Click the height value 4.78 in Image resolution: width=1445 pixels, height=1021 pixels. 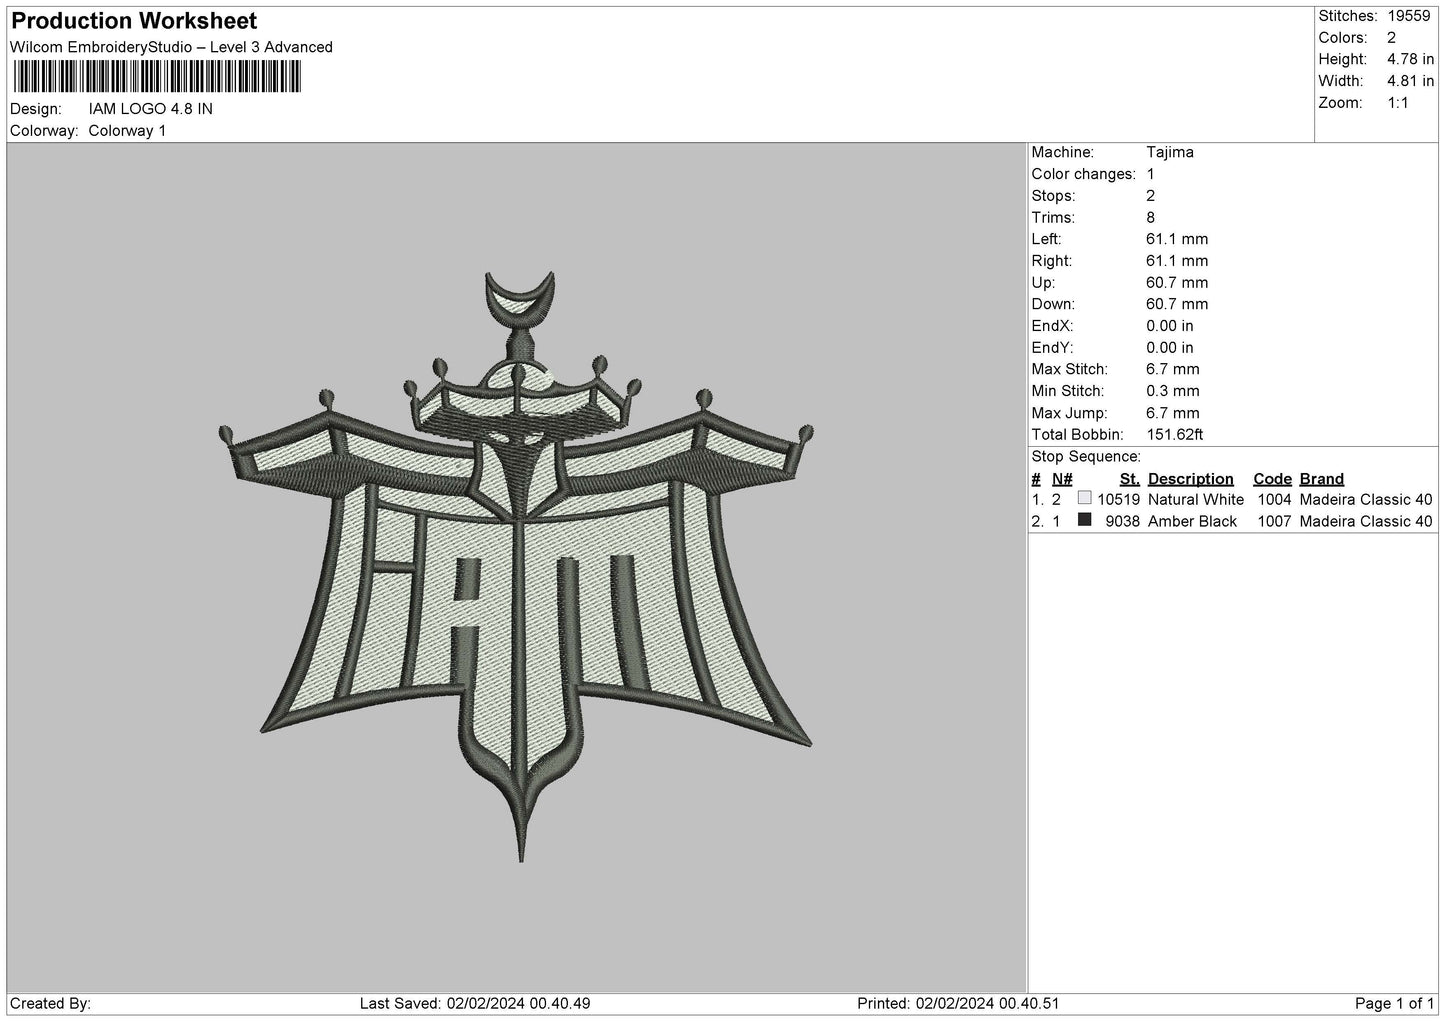click(1410, 60)
